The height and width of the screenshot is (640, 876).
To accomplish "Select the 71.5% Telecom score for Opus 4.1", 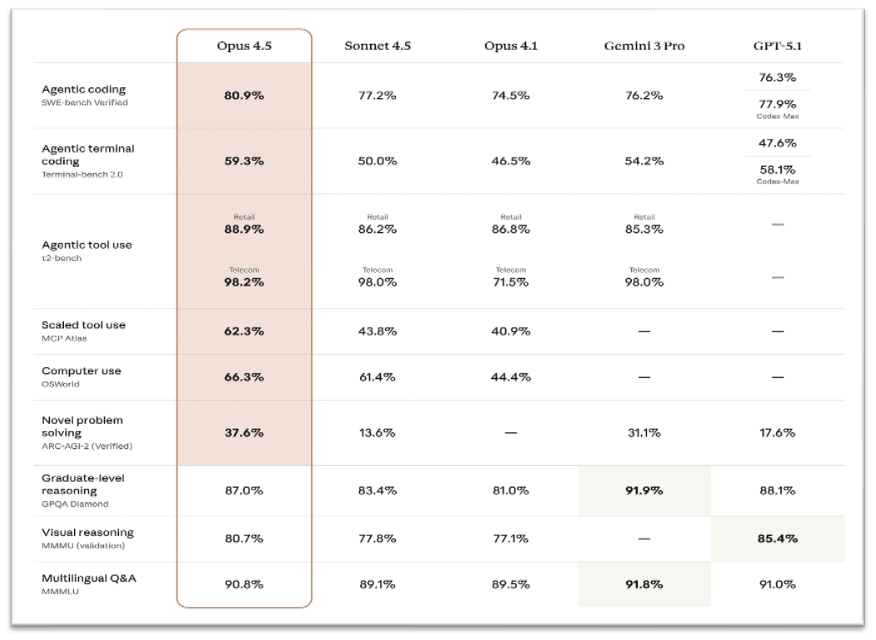I will (510, 282).
